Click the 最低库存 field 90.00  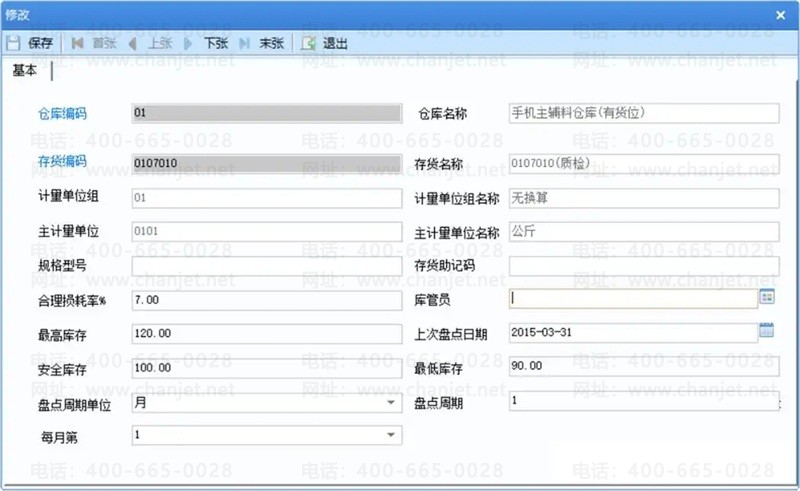[x=644, y=366]
